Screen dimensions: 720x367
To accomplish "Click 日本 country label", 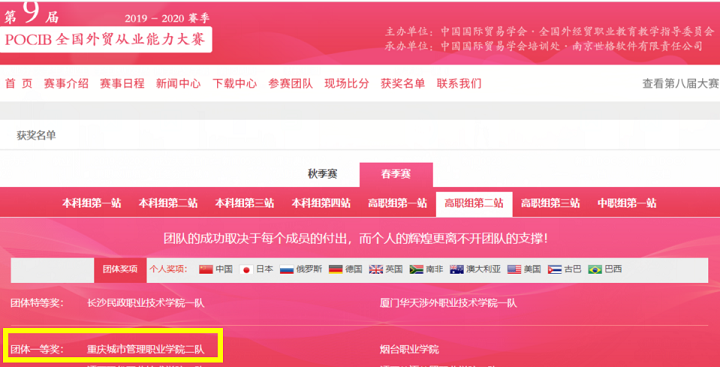I will point(264,270).
